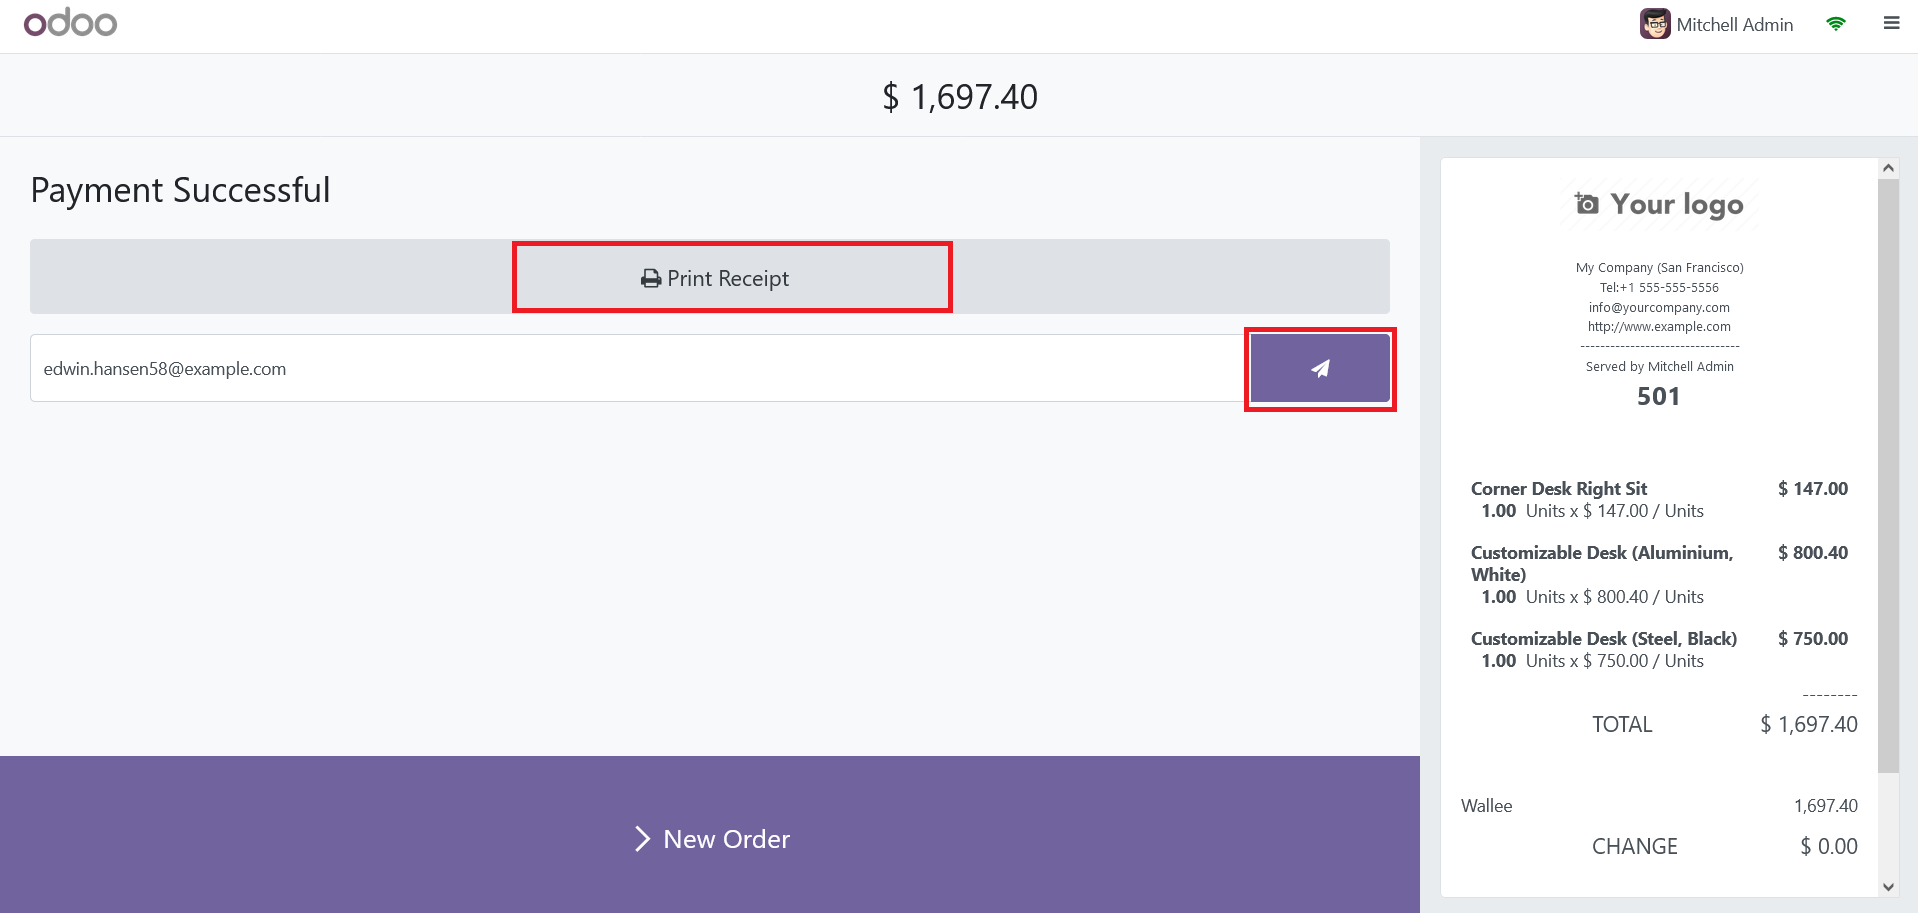
Task: Click the Odoo logo
Action: point(70,23)
